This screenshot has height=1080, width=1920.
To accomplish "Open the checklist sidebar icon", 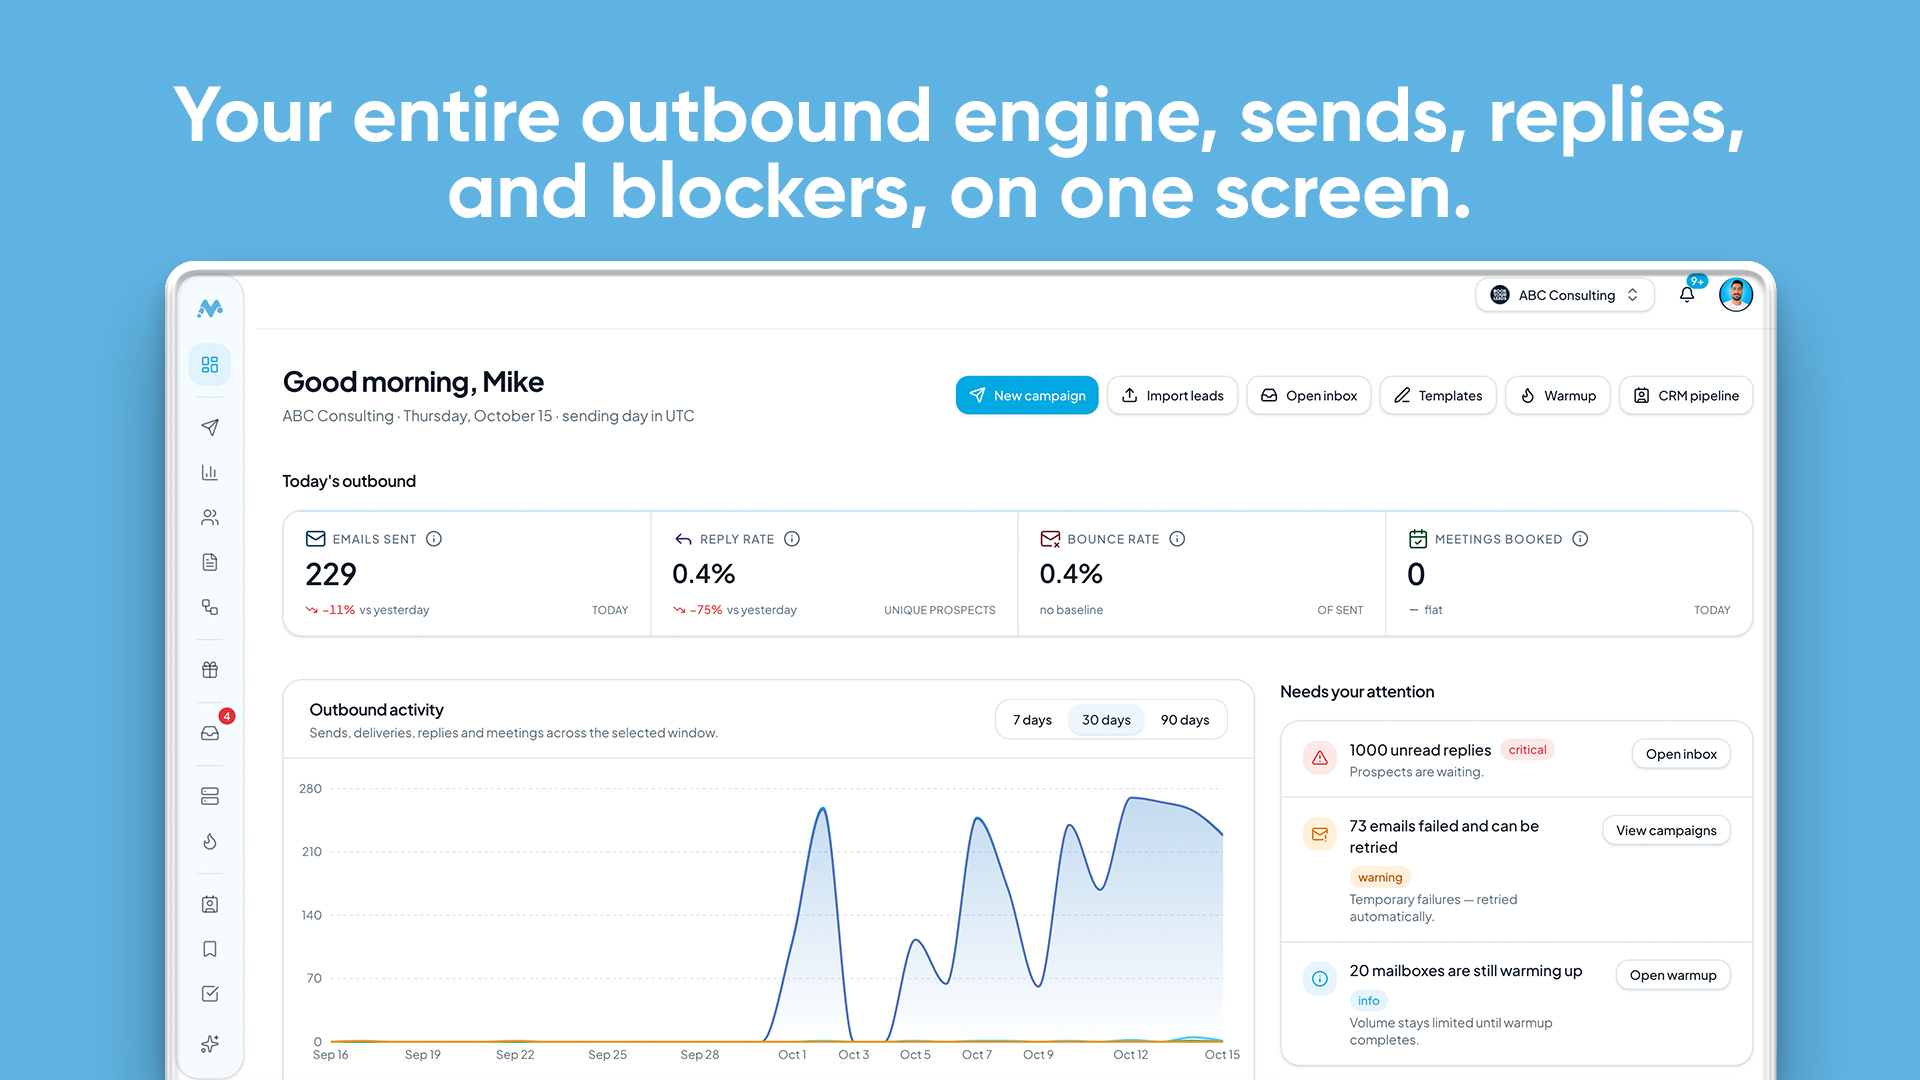I will click(x=210, y=994).
